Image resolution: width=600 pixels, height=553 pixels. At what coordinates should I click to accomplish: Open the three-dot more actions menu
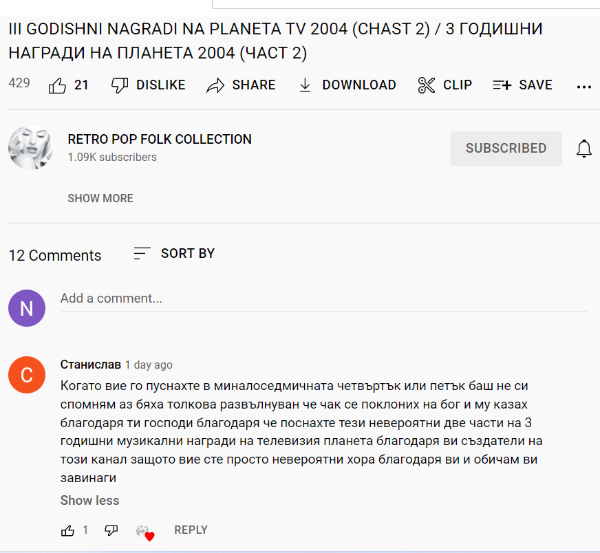pos(584,85)
